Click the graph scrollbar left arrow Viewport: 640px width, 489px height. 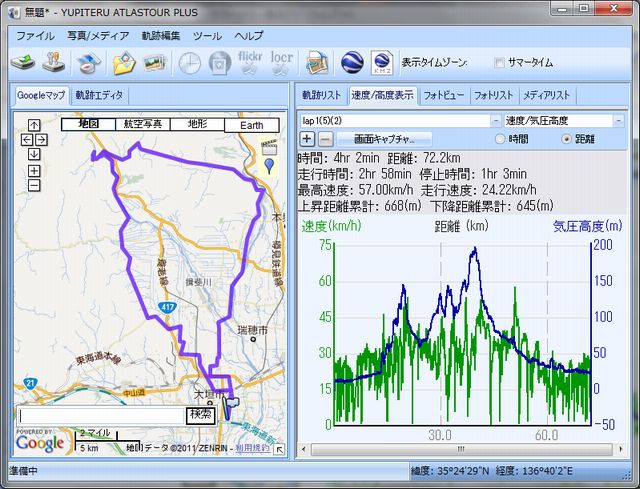click(x=303, y=449)
